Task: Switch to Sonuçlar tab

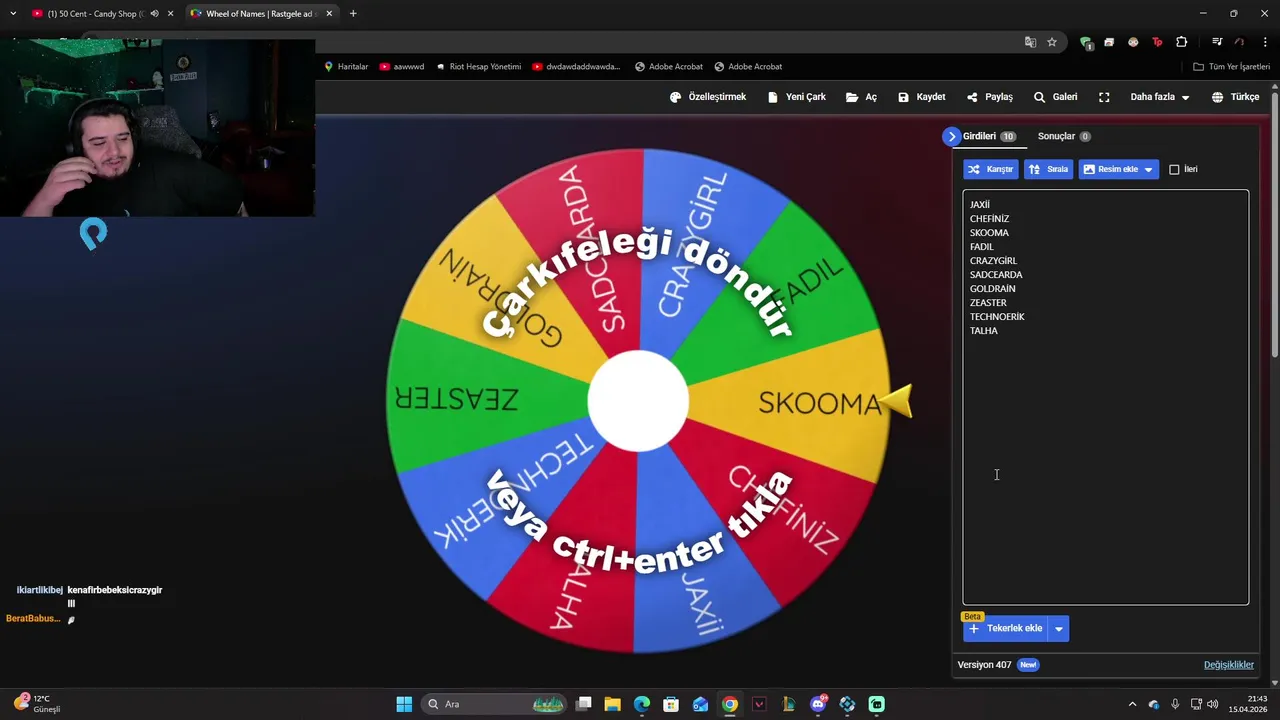Action: tap(1064, 136)
